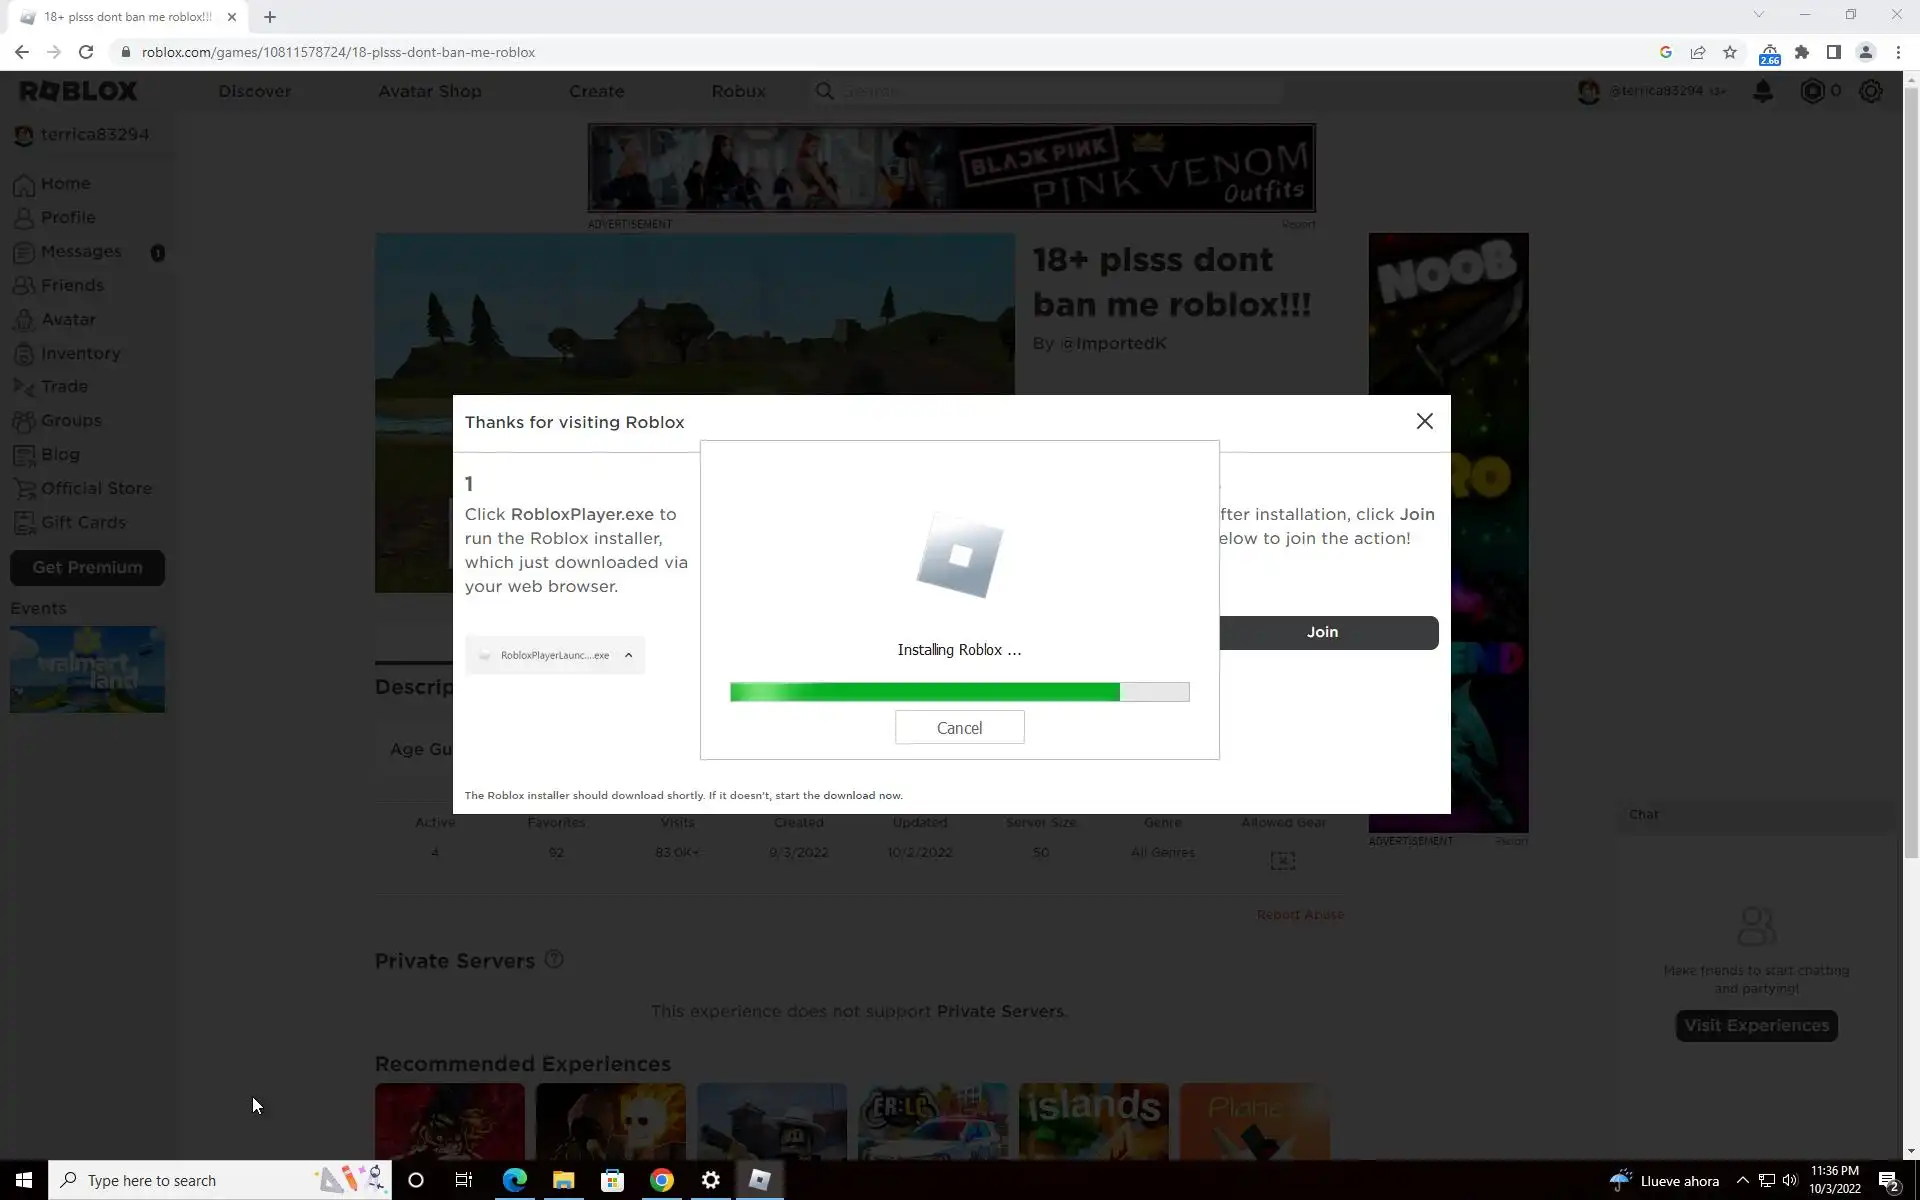Open Chrome extensions puzzle icon
Viewport: 1920px width, 1200px height.
1802,52
